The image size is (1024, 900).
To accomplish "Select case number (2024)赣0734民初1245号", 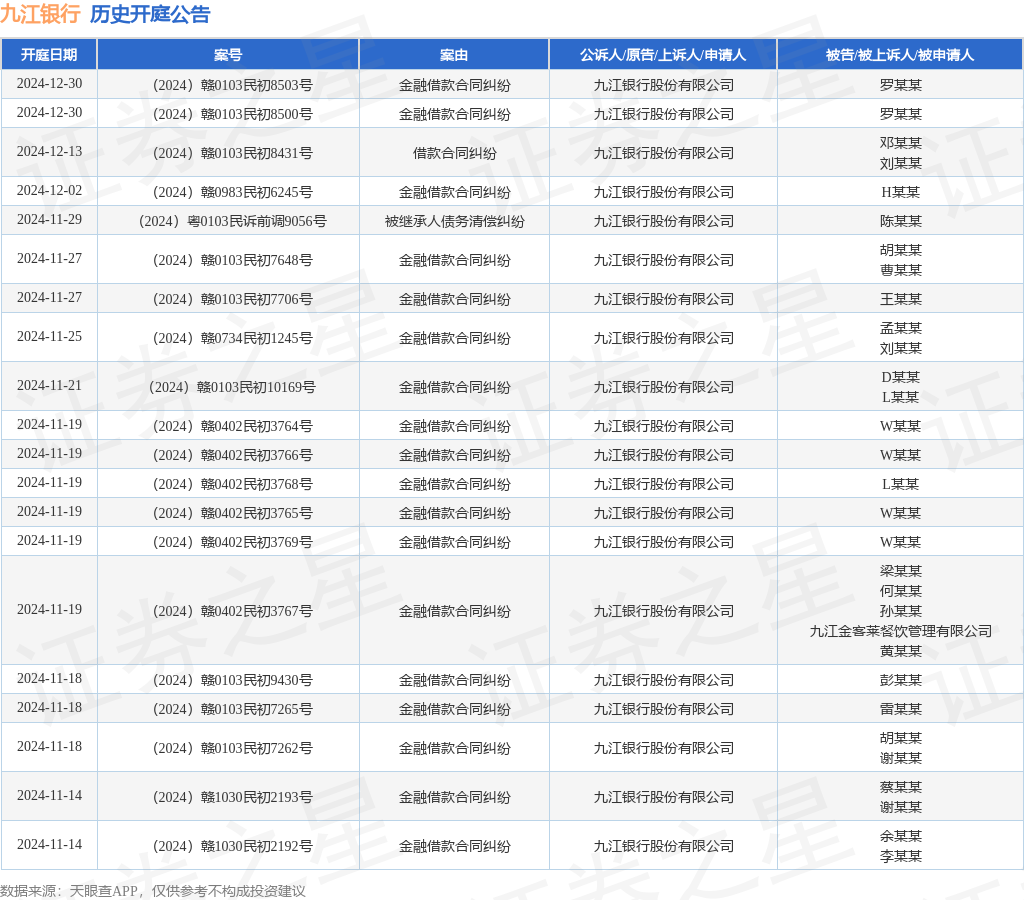I will [x=232, y=338].
